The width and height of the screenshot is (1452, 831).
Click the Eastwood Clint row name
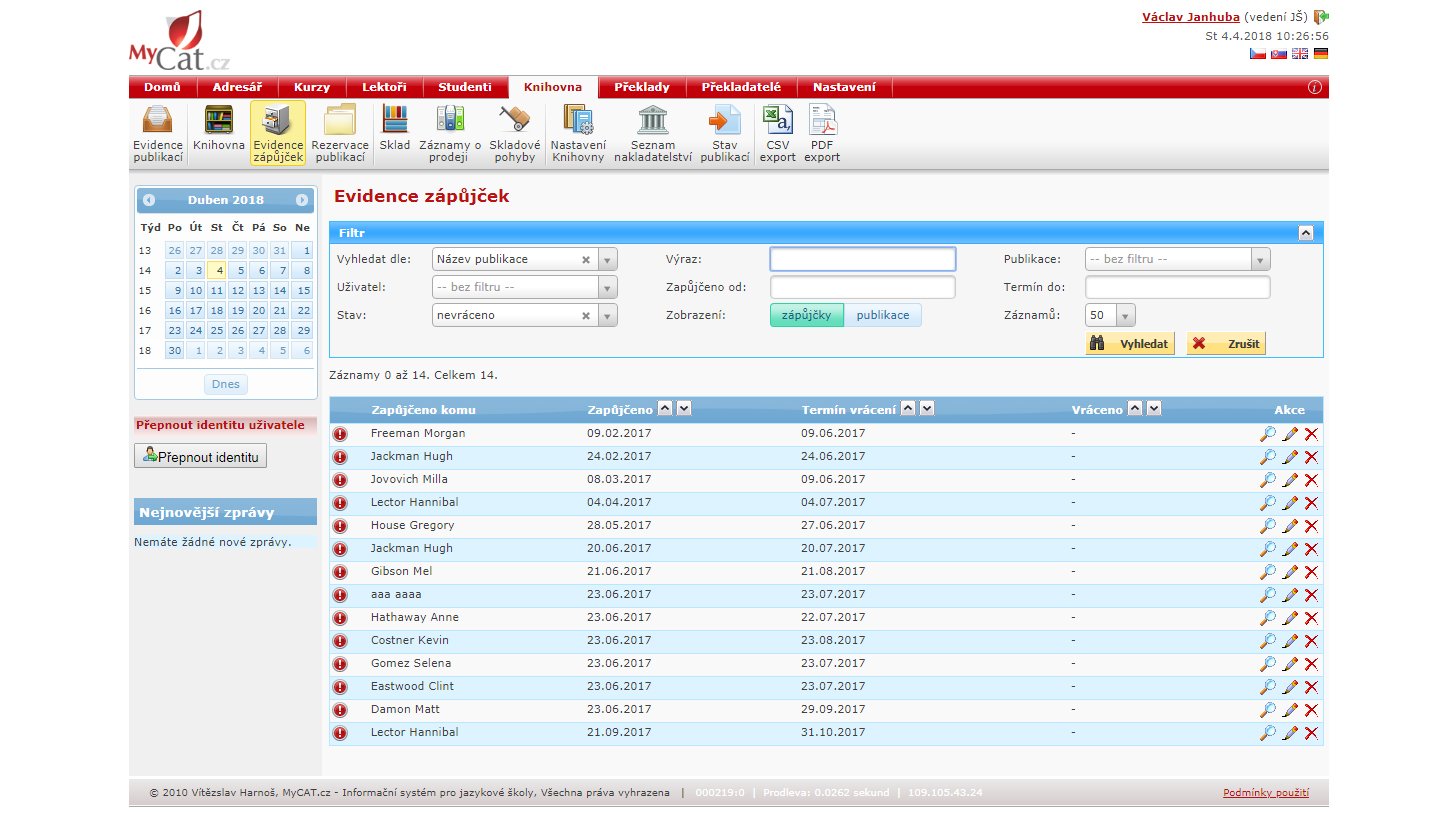tap(412, 686)
